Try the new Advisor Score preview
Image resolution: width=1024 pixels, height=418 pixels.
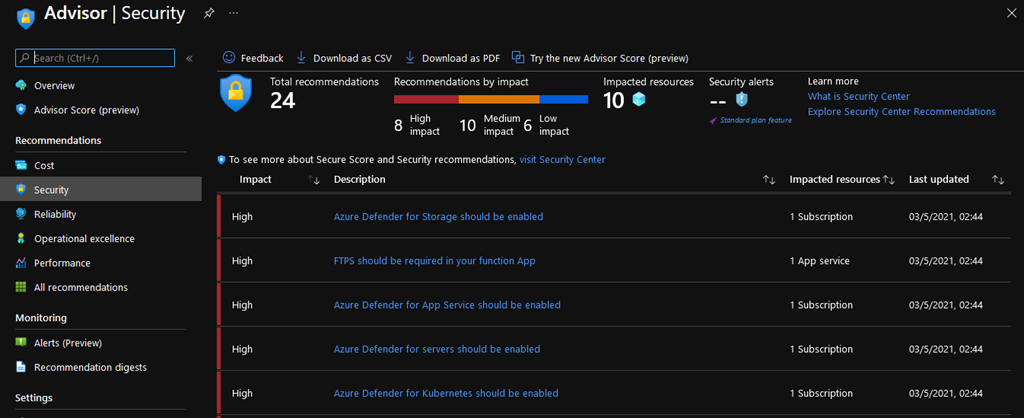(x=600, y=58)
